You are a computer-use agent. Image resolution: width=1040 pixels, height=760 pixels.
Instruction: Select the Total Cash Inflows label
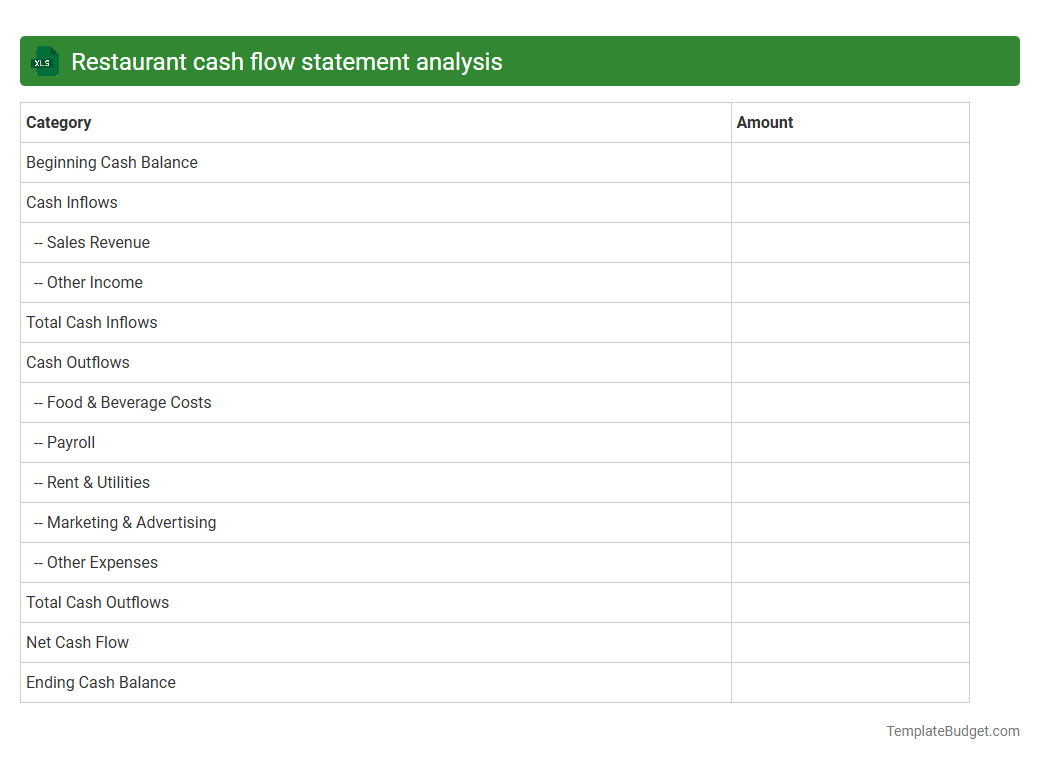[x=91, y=322]
